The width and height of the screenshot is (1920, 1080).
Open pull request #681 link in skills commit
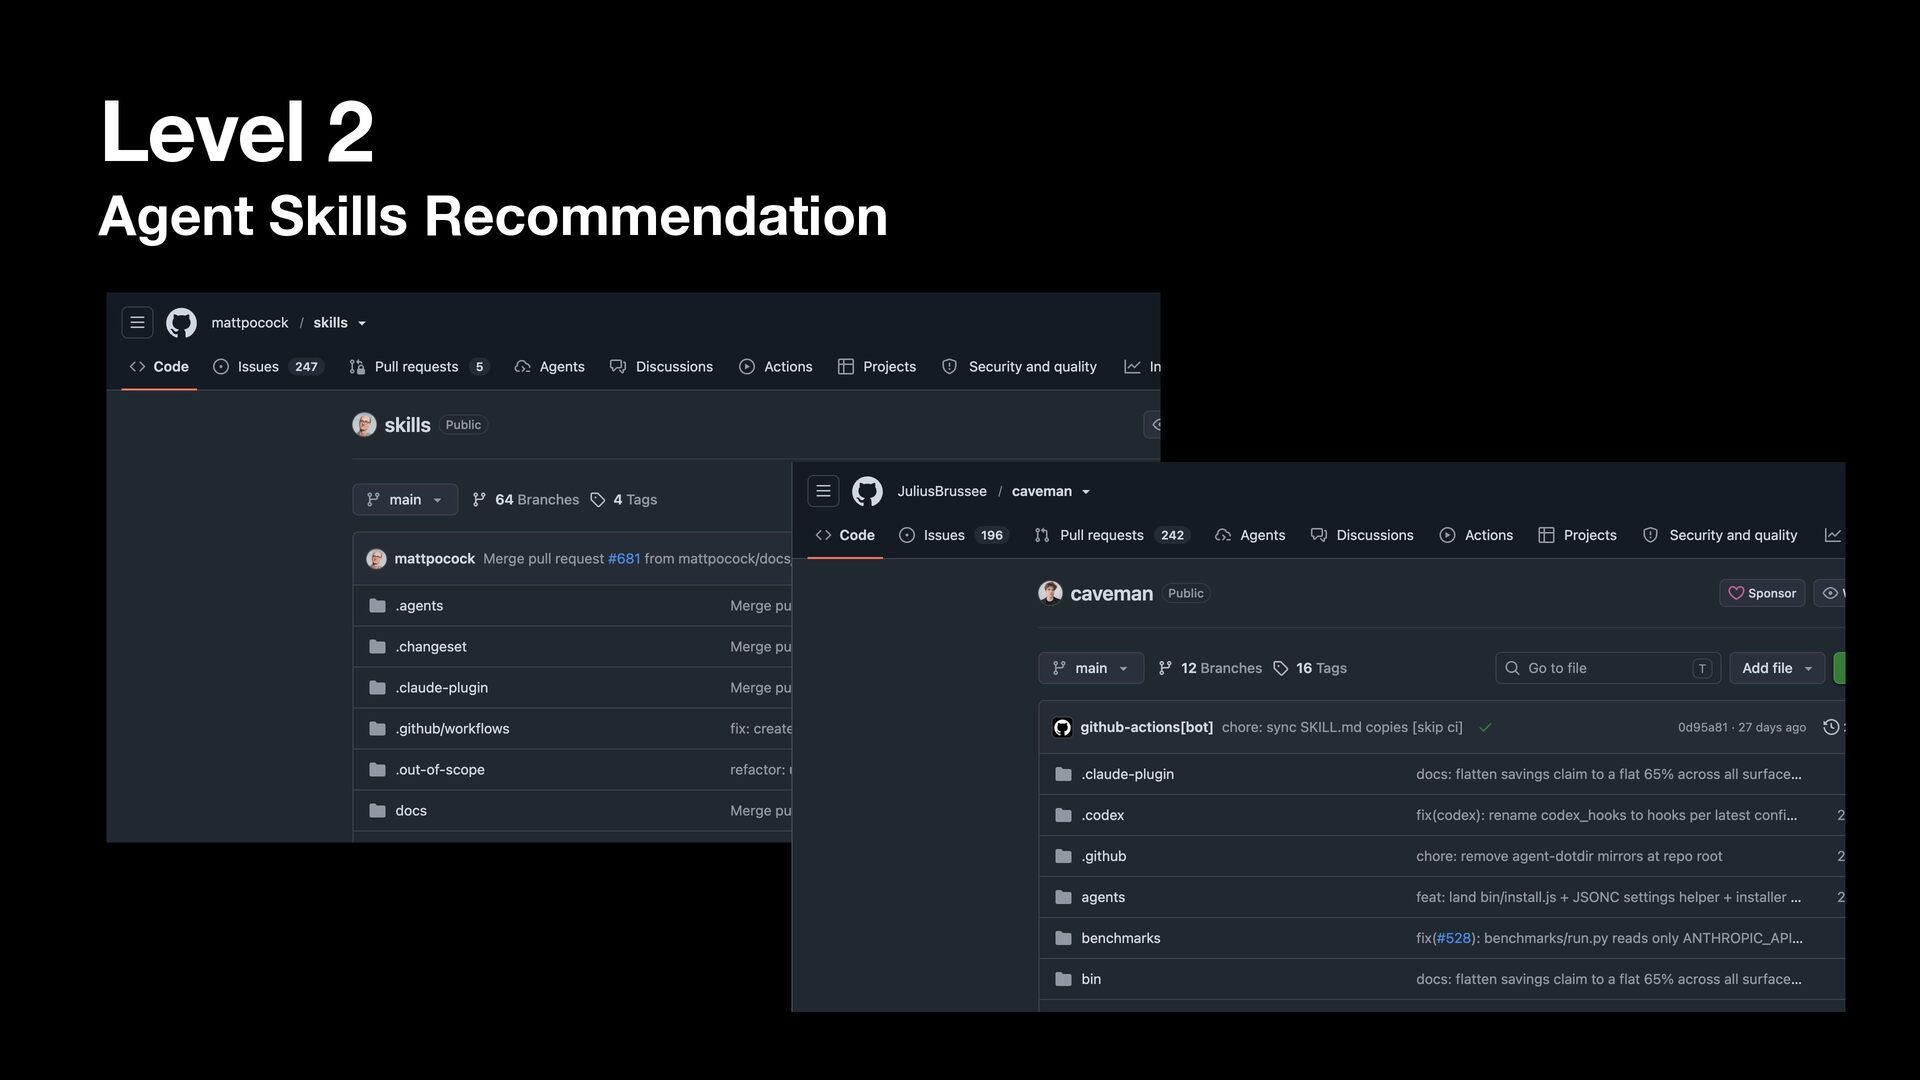pyautogui.click(x=624, y=559)
